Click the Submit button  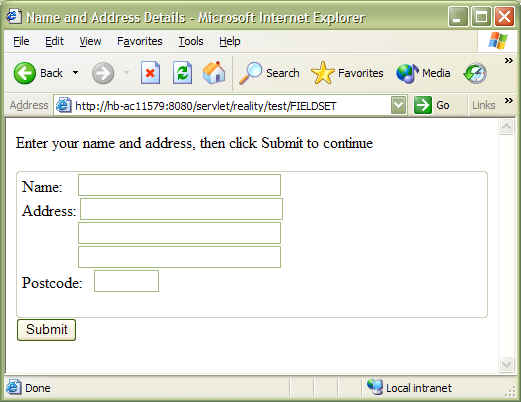(46, 330)
